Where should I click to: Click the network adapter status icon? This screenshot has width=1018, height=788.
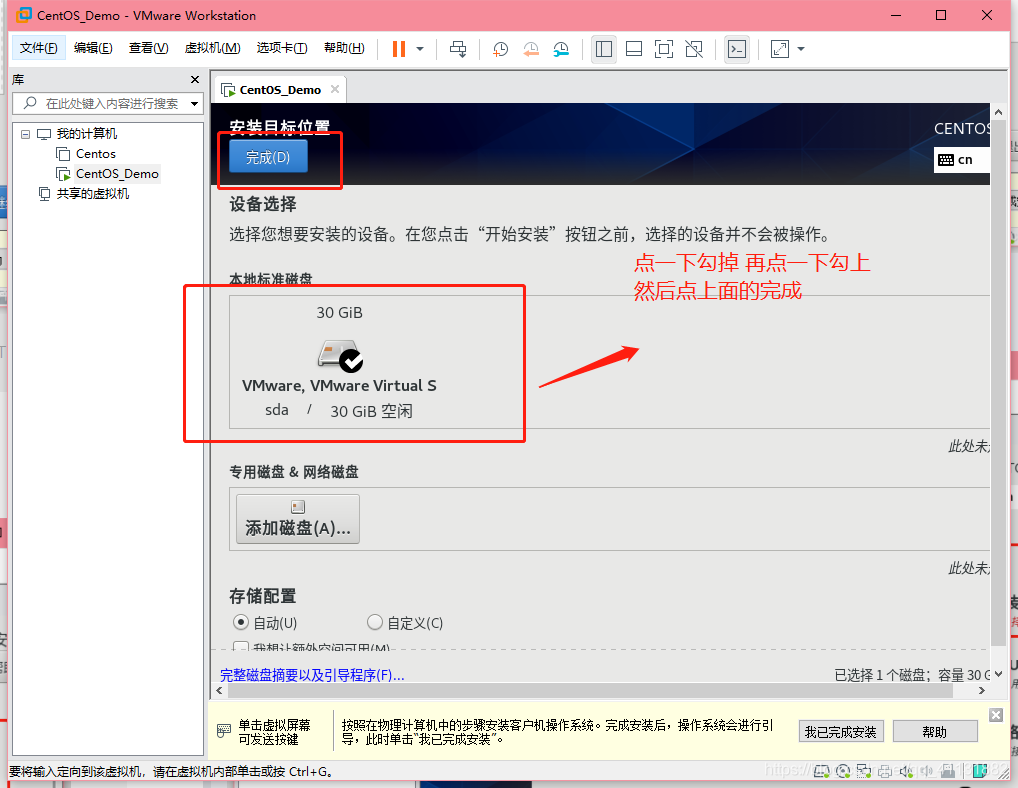(x=863, y=771)
